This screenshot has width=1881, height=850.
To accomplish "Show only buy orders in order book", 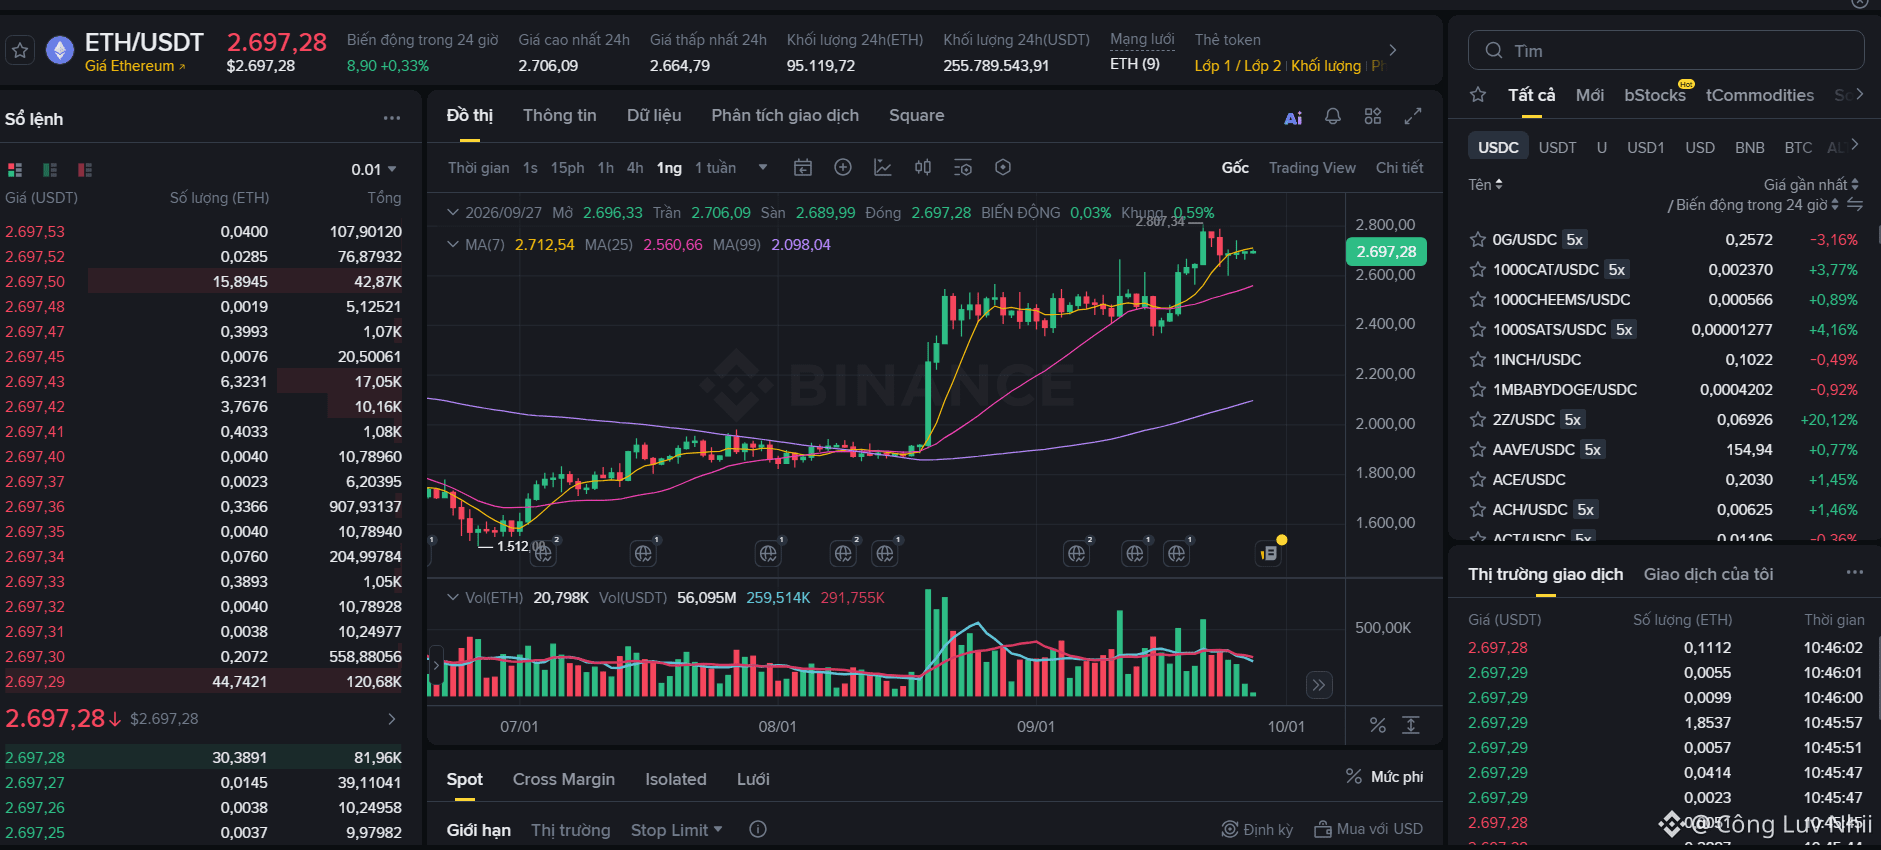I will pyautogui.click(x=50, y=170).
